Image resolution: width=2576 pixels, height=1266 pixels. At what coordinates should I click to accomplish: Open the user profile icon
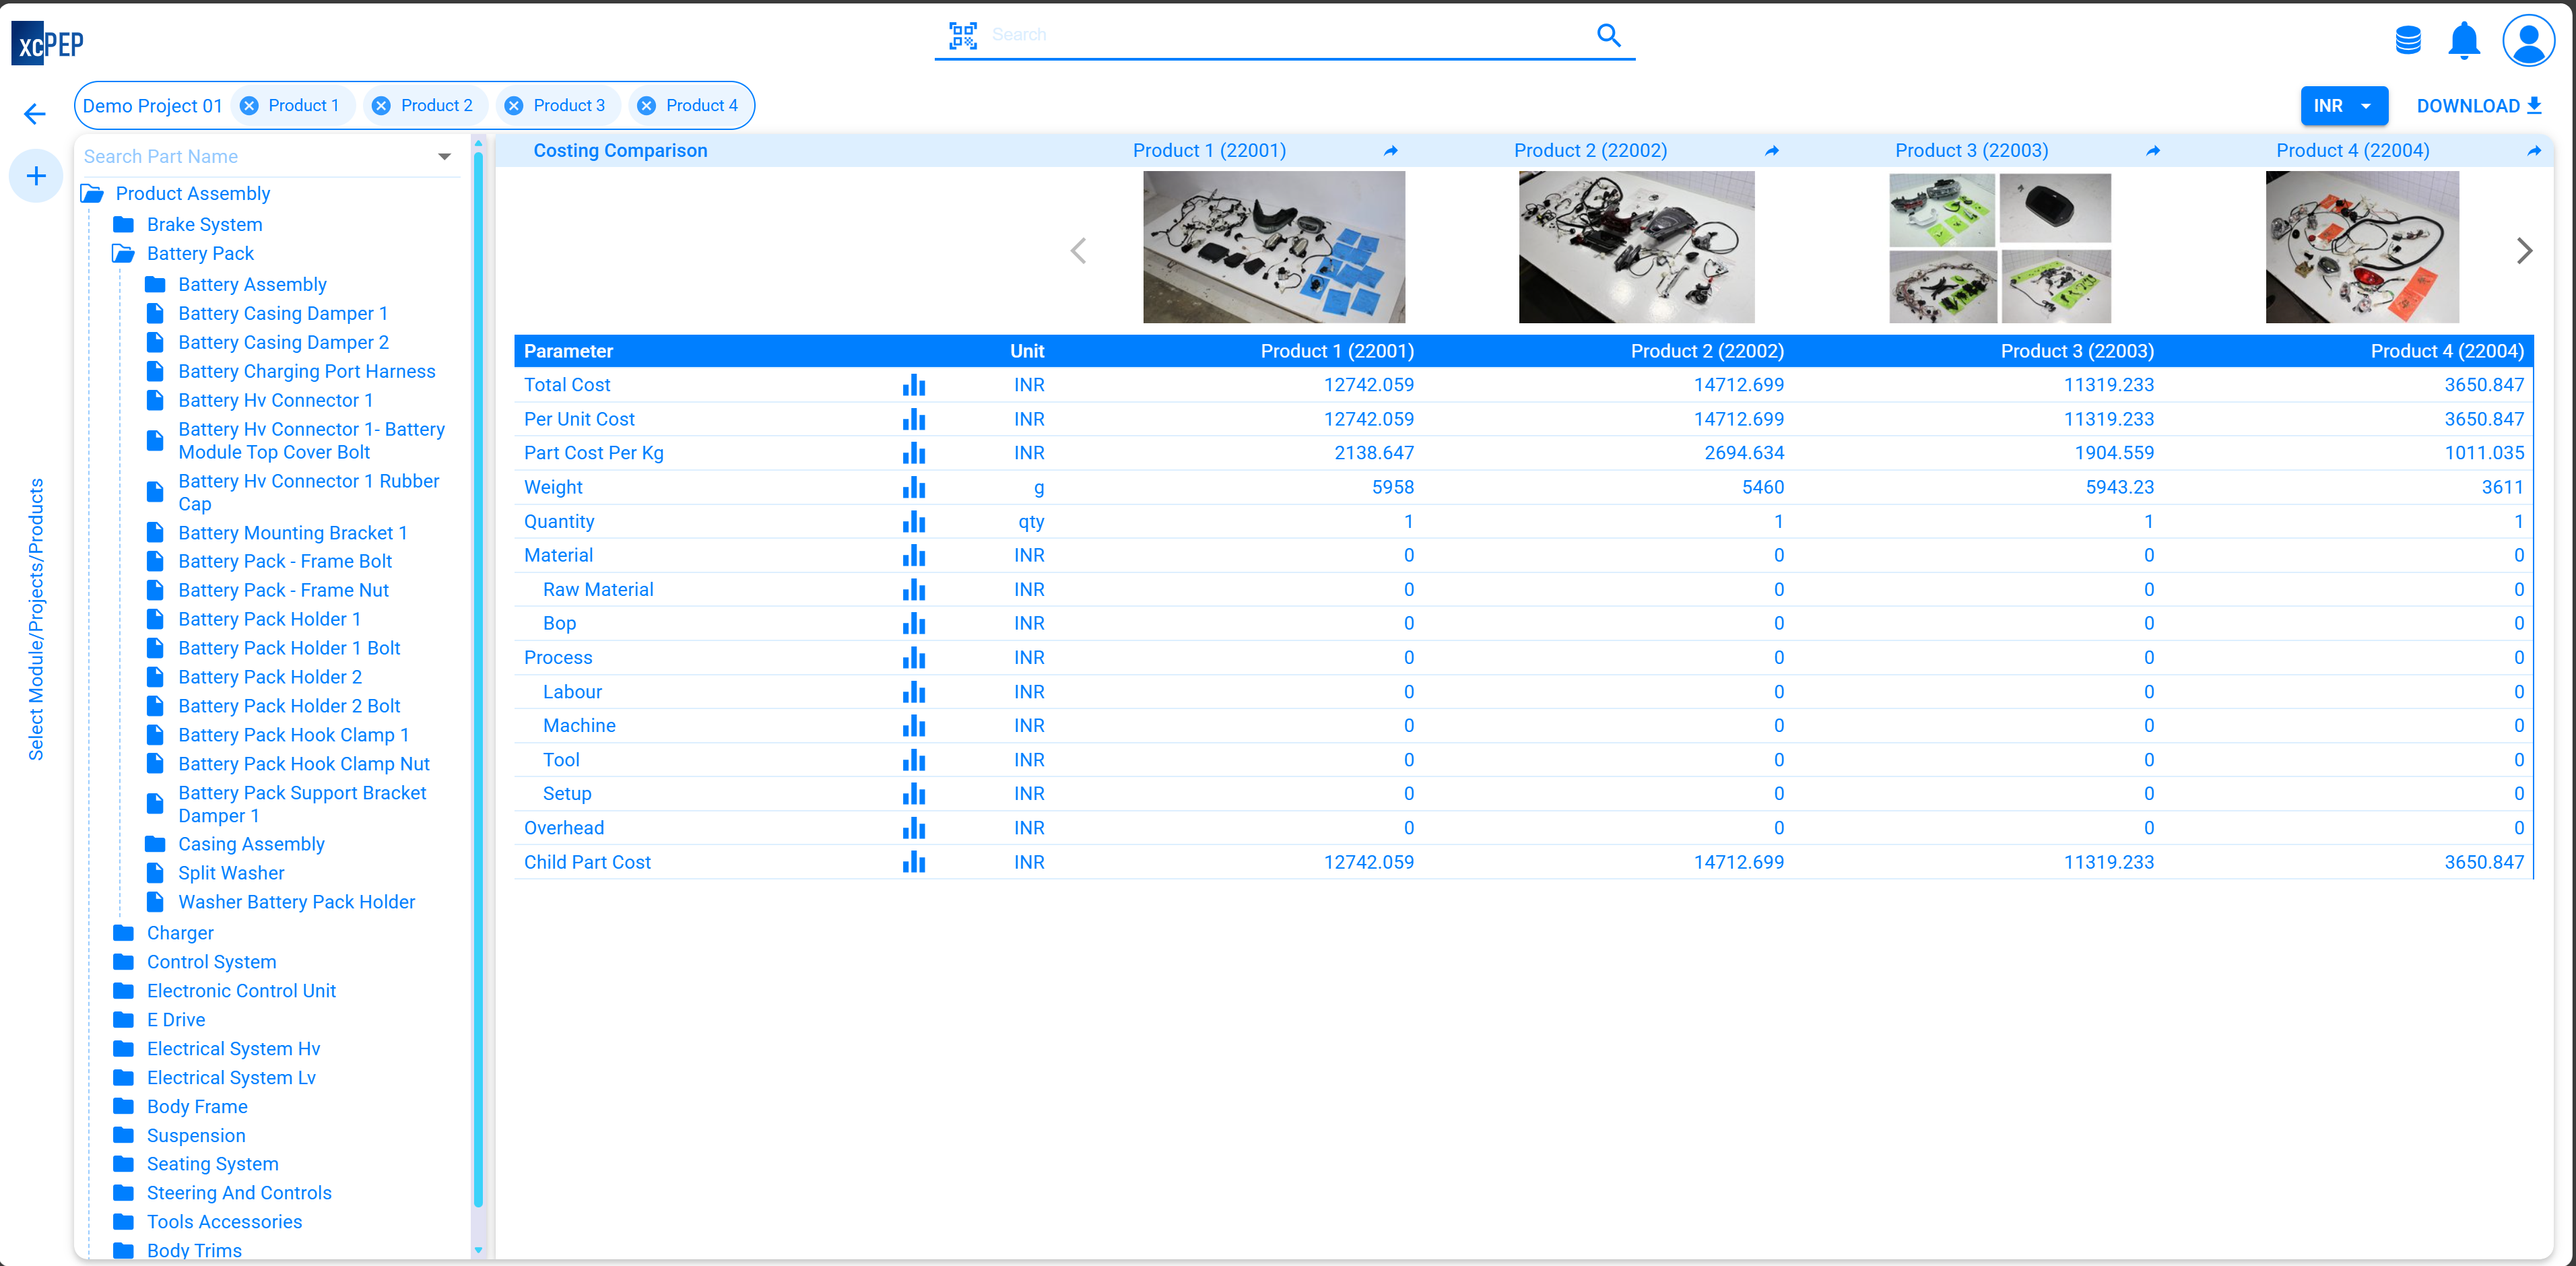pos(2528,41)
